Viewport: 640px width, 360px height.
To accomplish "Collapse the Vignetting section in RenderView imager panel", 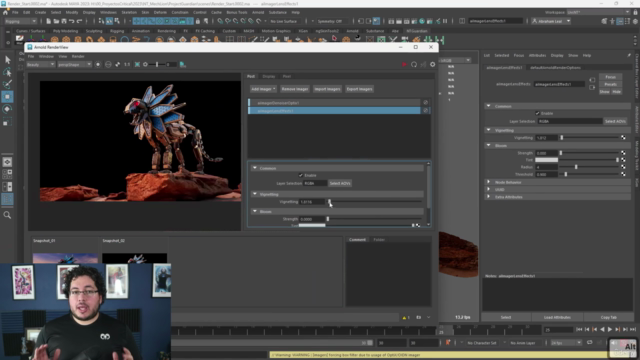I will (255, 194).
